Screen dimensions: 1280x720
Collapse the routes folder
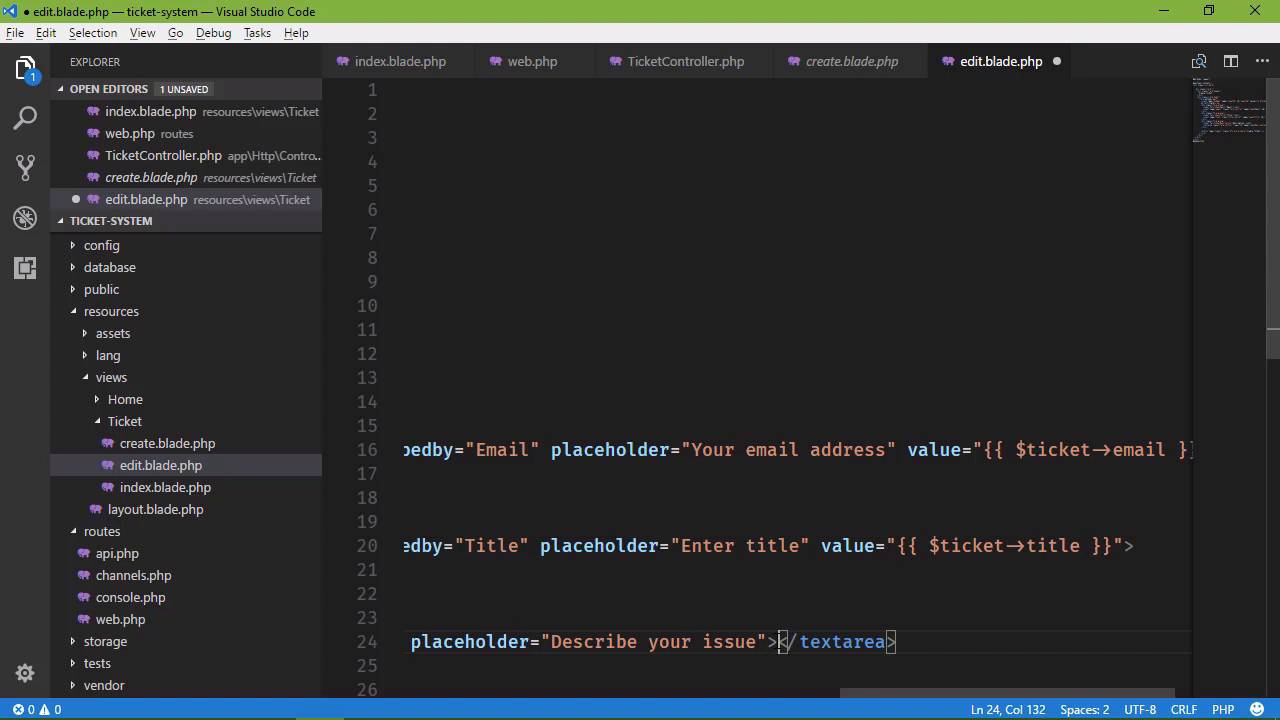point(72,531)
